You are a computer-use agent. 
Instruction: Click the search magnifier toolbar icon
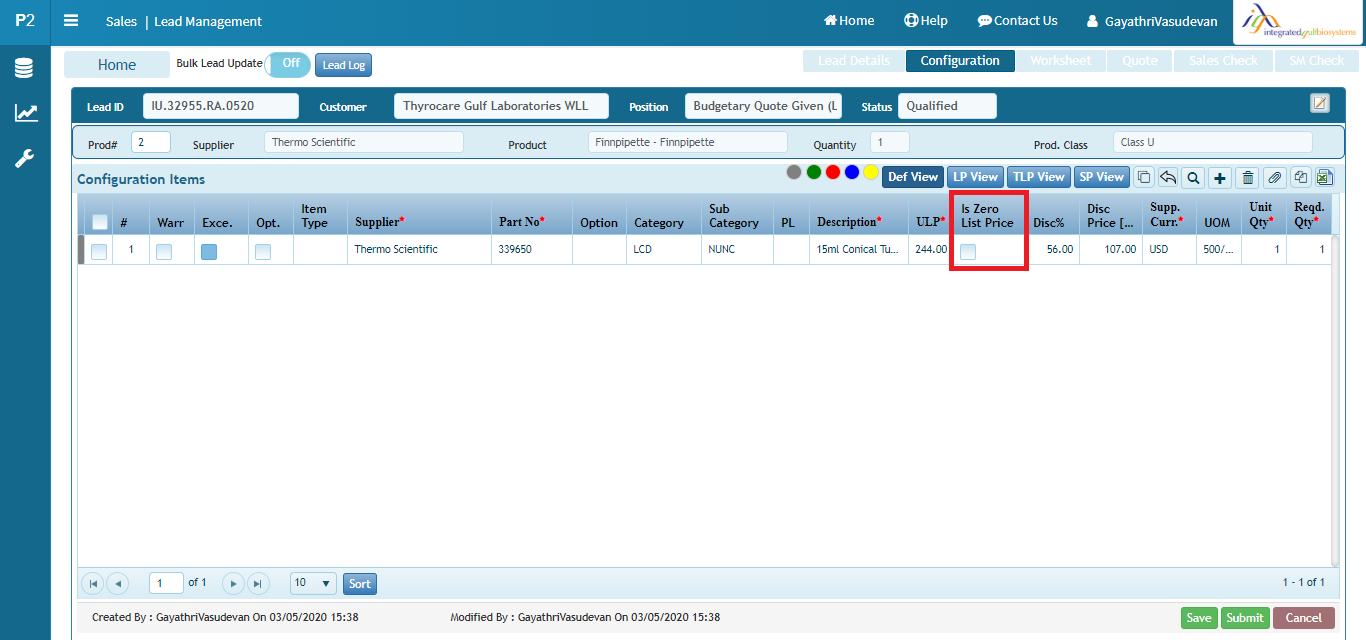pos(1193,177)
